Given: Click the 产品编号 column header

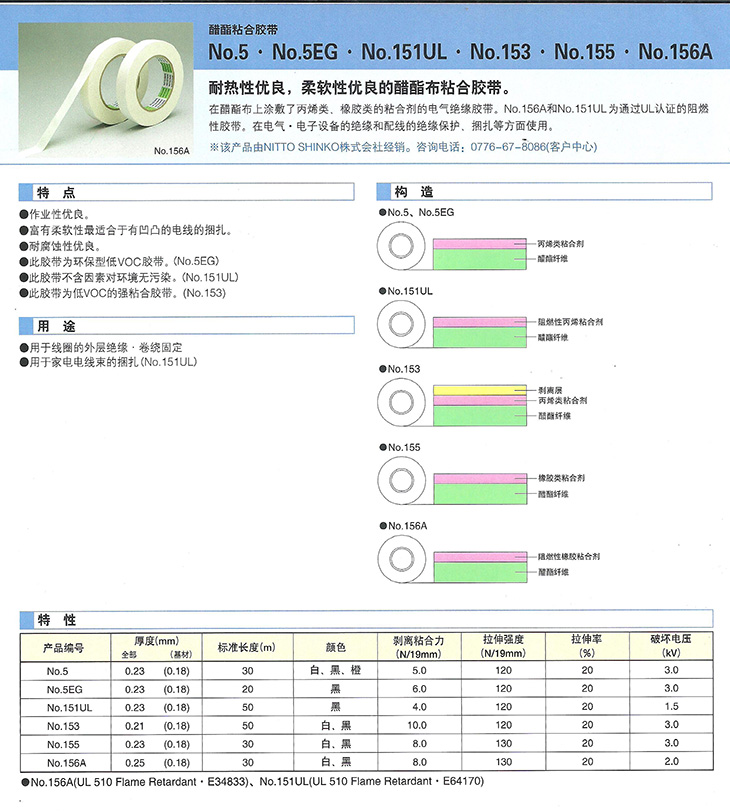Looking at the screenshot, I should click(64, 648).
